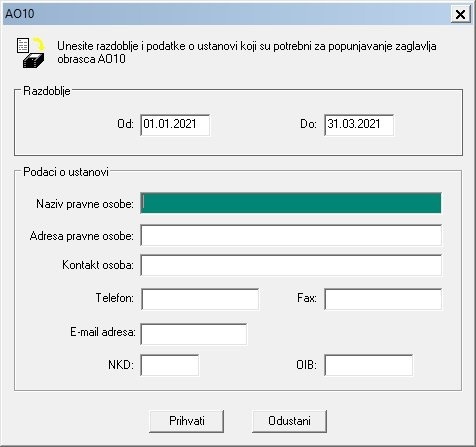The width and height of the screenshot is (476, 447).
Task: Click the Naziv pravne osobe label
Action: tap(85, 204)
